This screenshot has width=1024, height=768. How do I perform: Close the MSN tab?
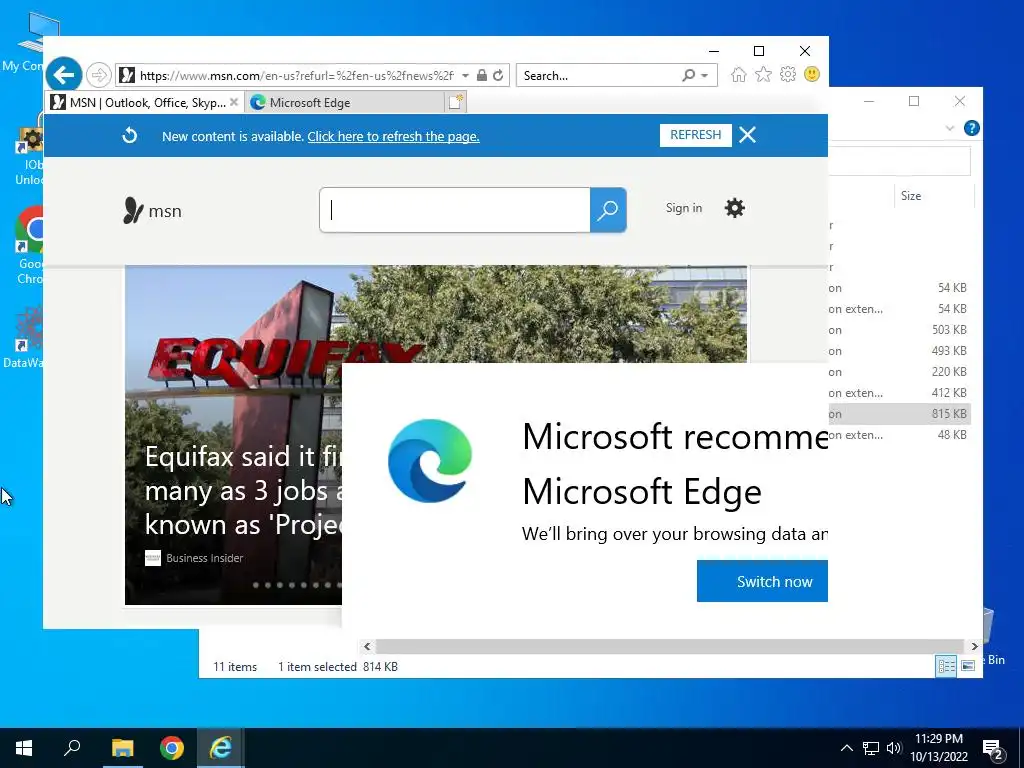tap(234, 103)
